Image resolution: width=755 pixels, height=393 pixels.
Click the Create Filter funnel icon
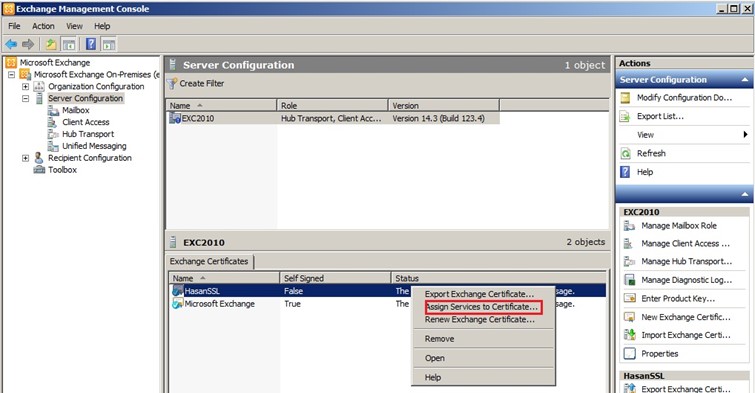(x=172, y=84)
